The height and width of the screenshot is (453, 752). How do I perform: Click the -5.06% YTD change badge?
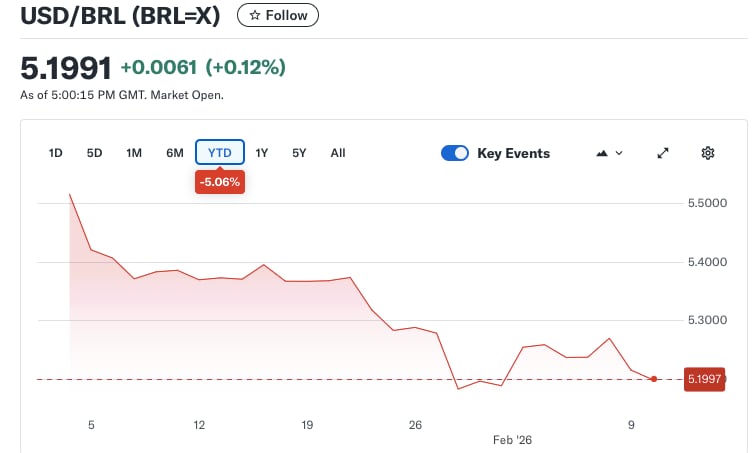[x=220, y=183]
